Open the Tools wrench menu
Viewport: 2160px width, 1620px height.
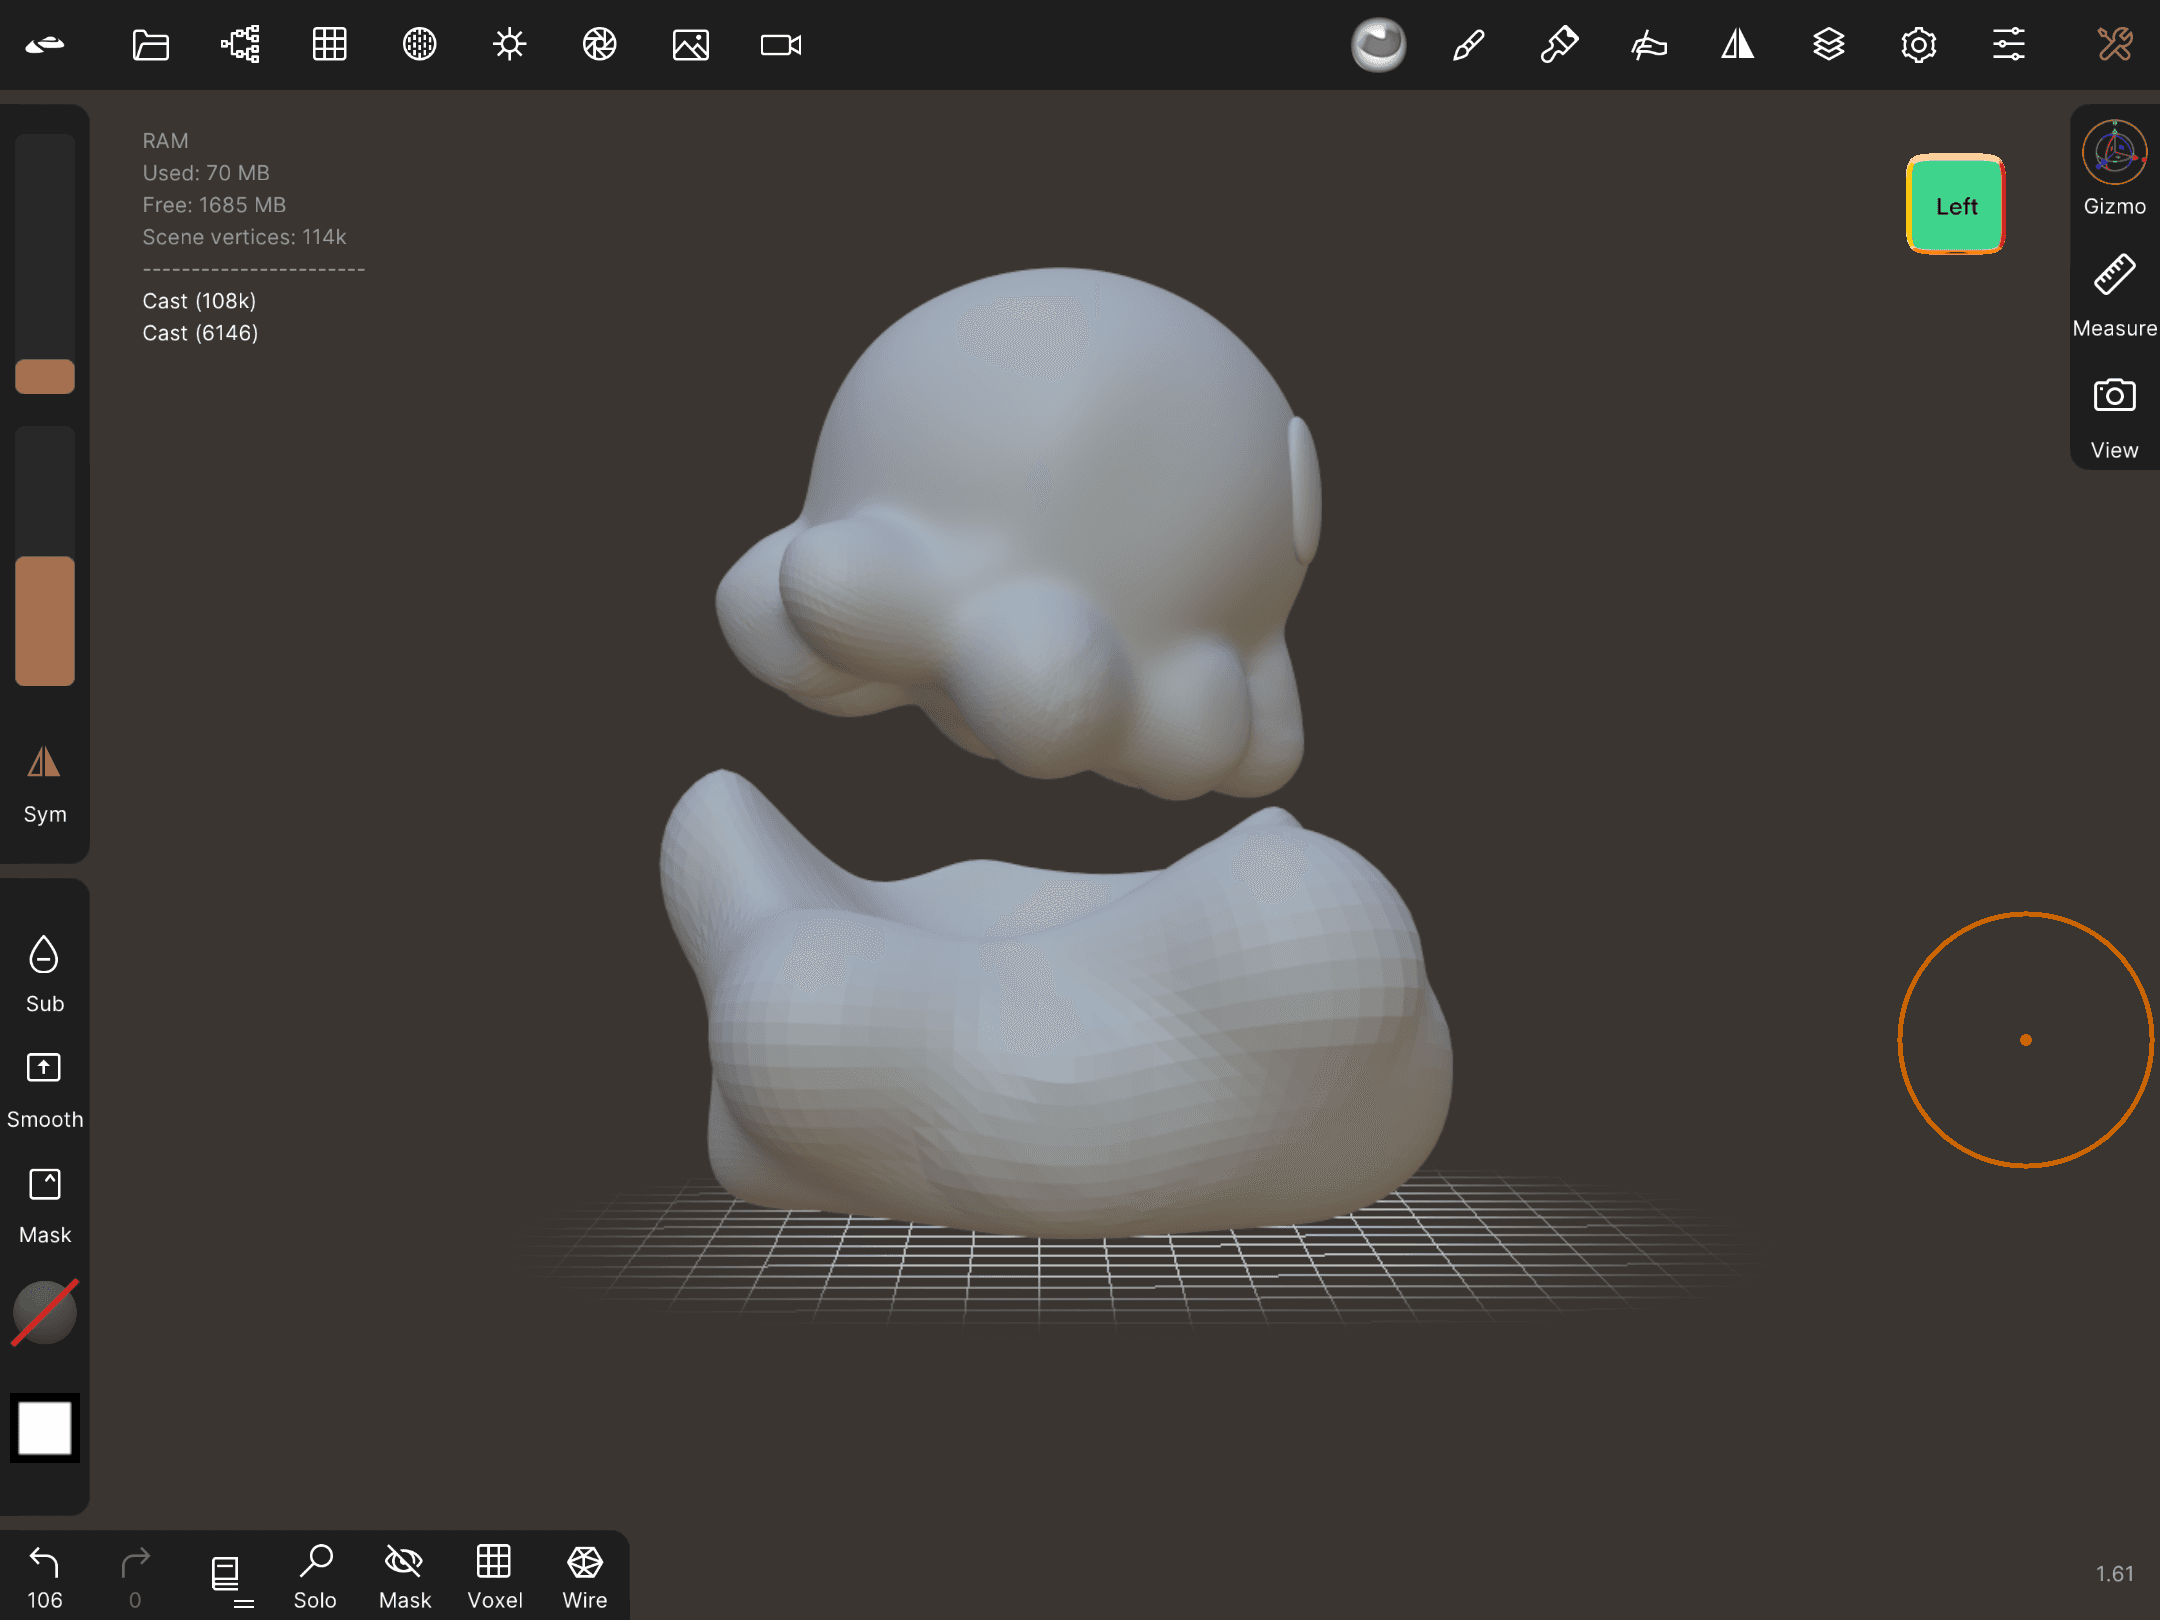pyautogui.click(x=2114, y=45)
